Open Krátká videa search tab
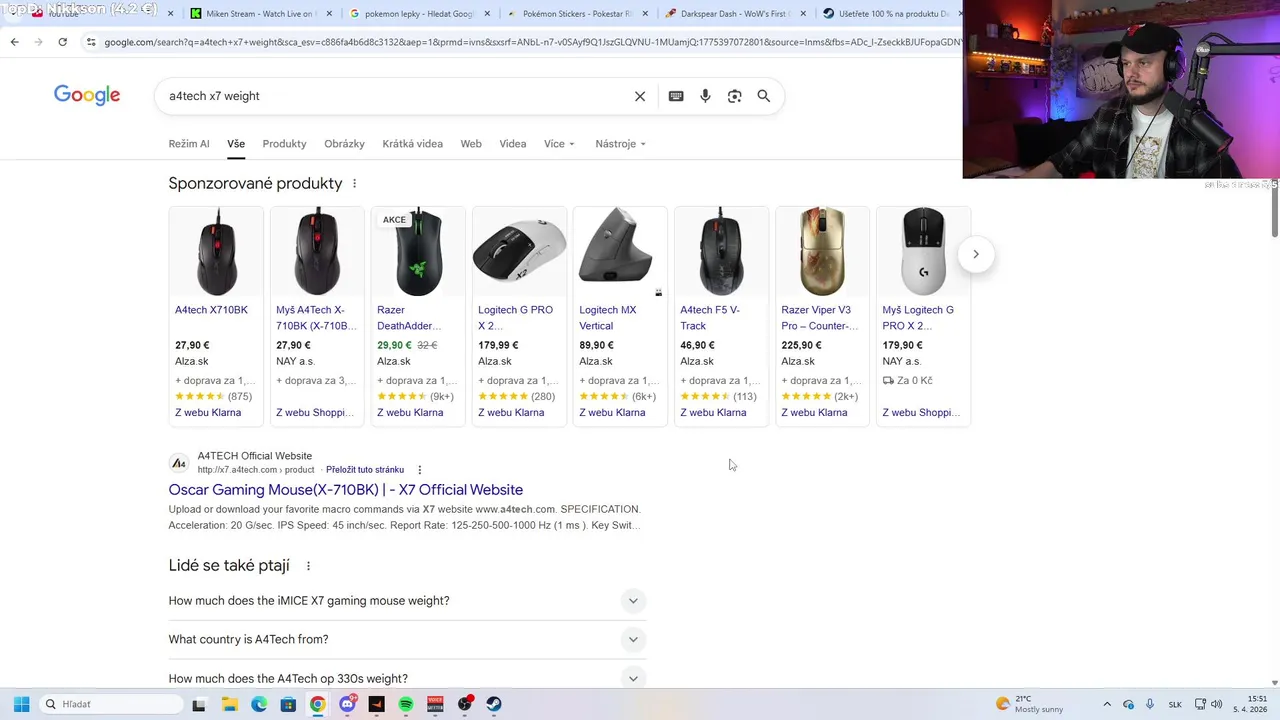 [x=412, y=144]
